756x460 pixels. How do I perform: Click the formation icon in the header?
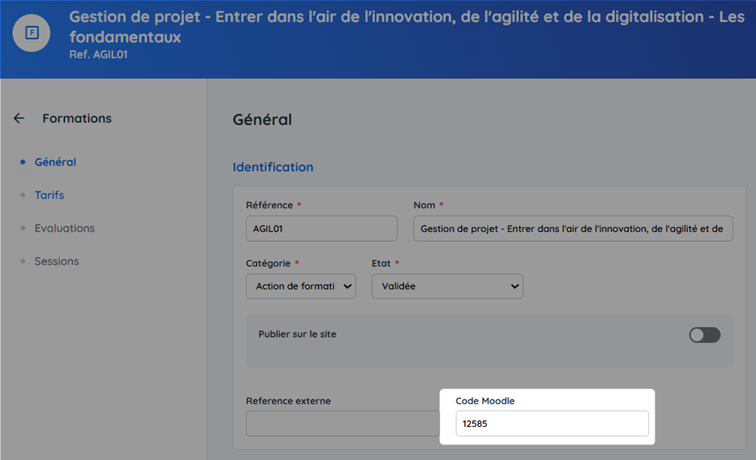[x=32, y=32]
